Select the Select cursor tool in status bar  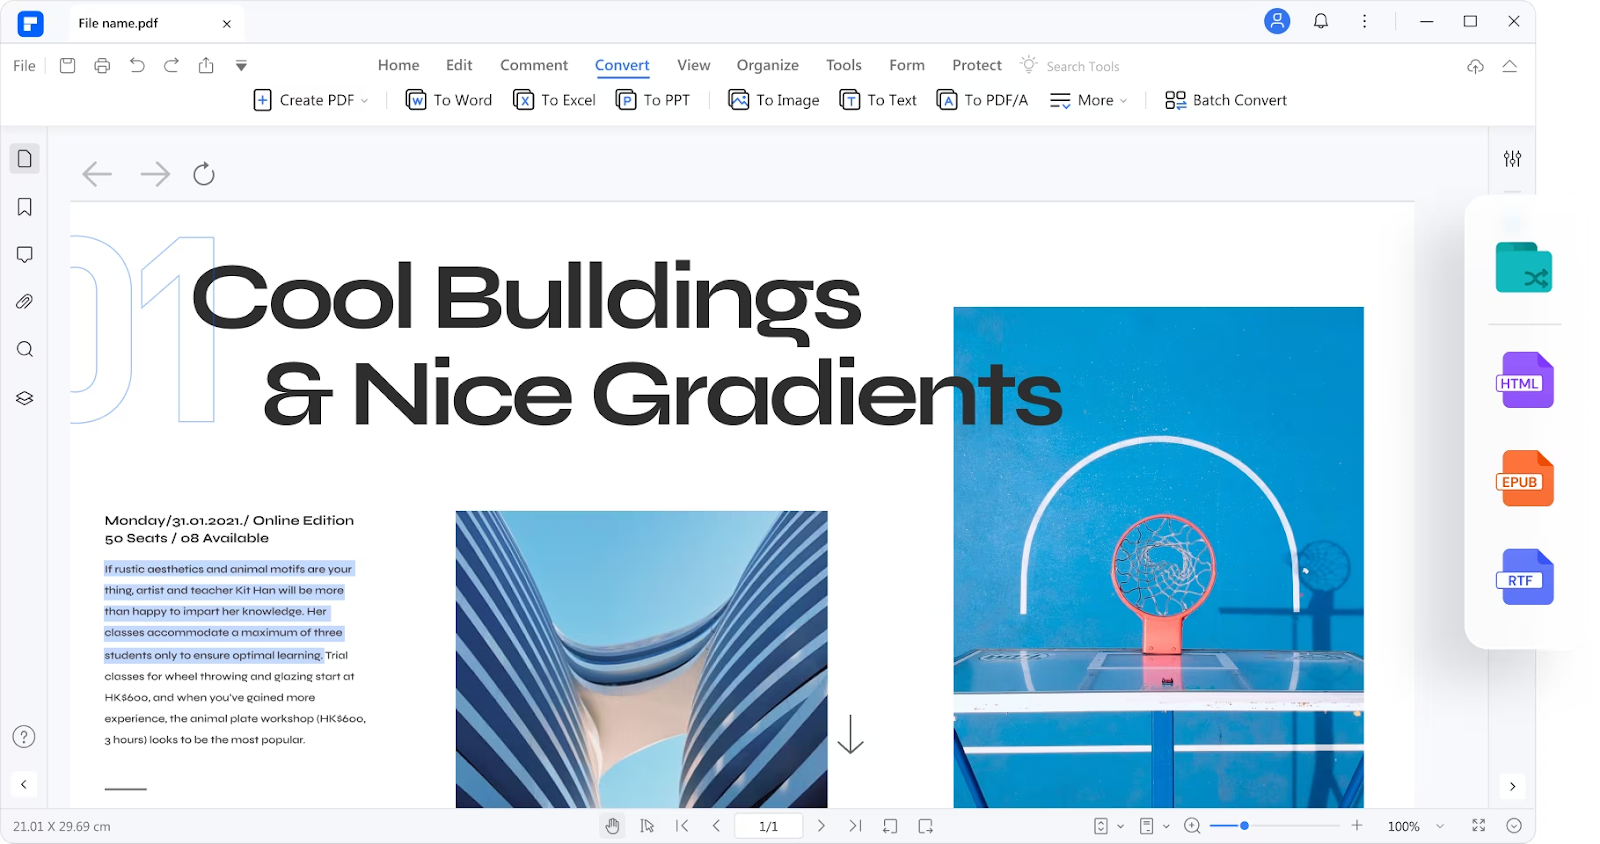[647, 826]
